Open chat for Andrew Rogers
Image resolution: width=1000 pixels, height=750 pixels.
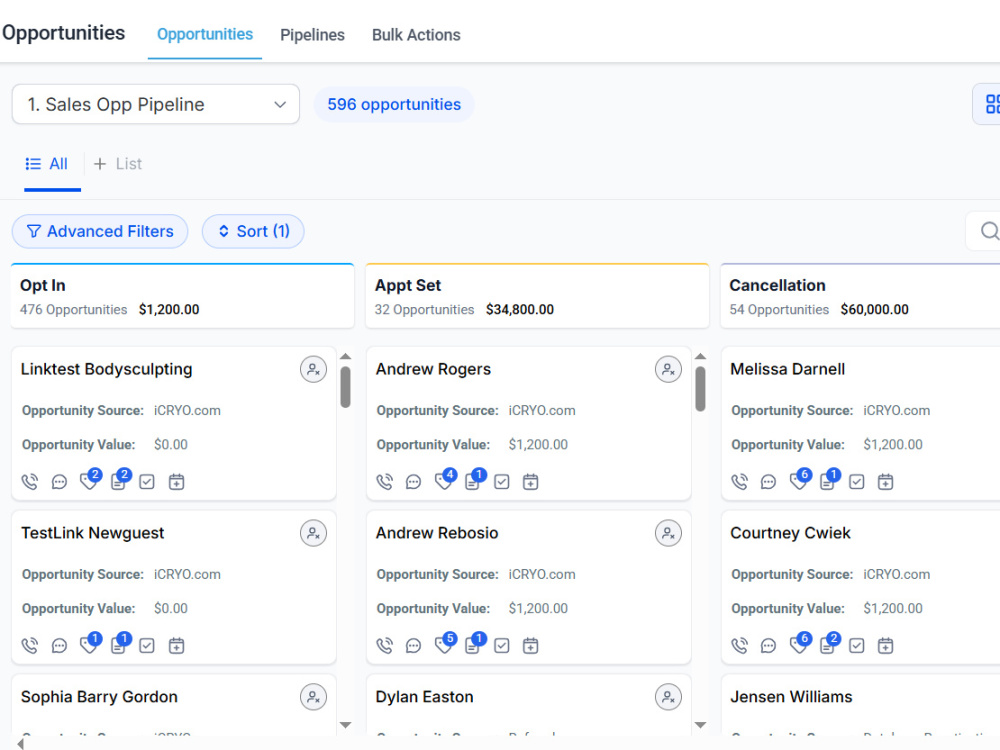[414, 482]
